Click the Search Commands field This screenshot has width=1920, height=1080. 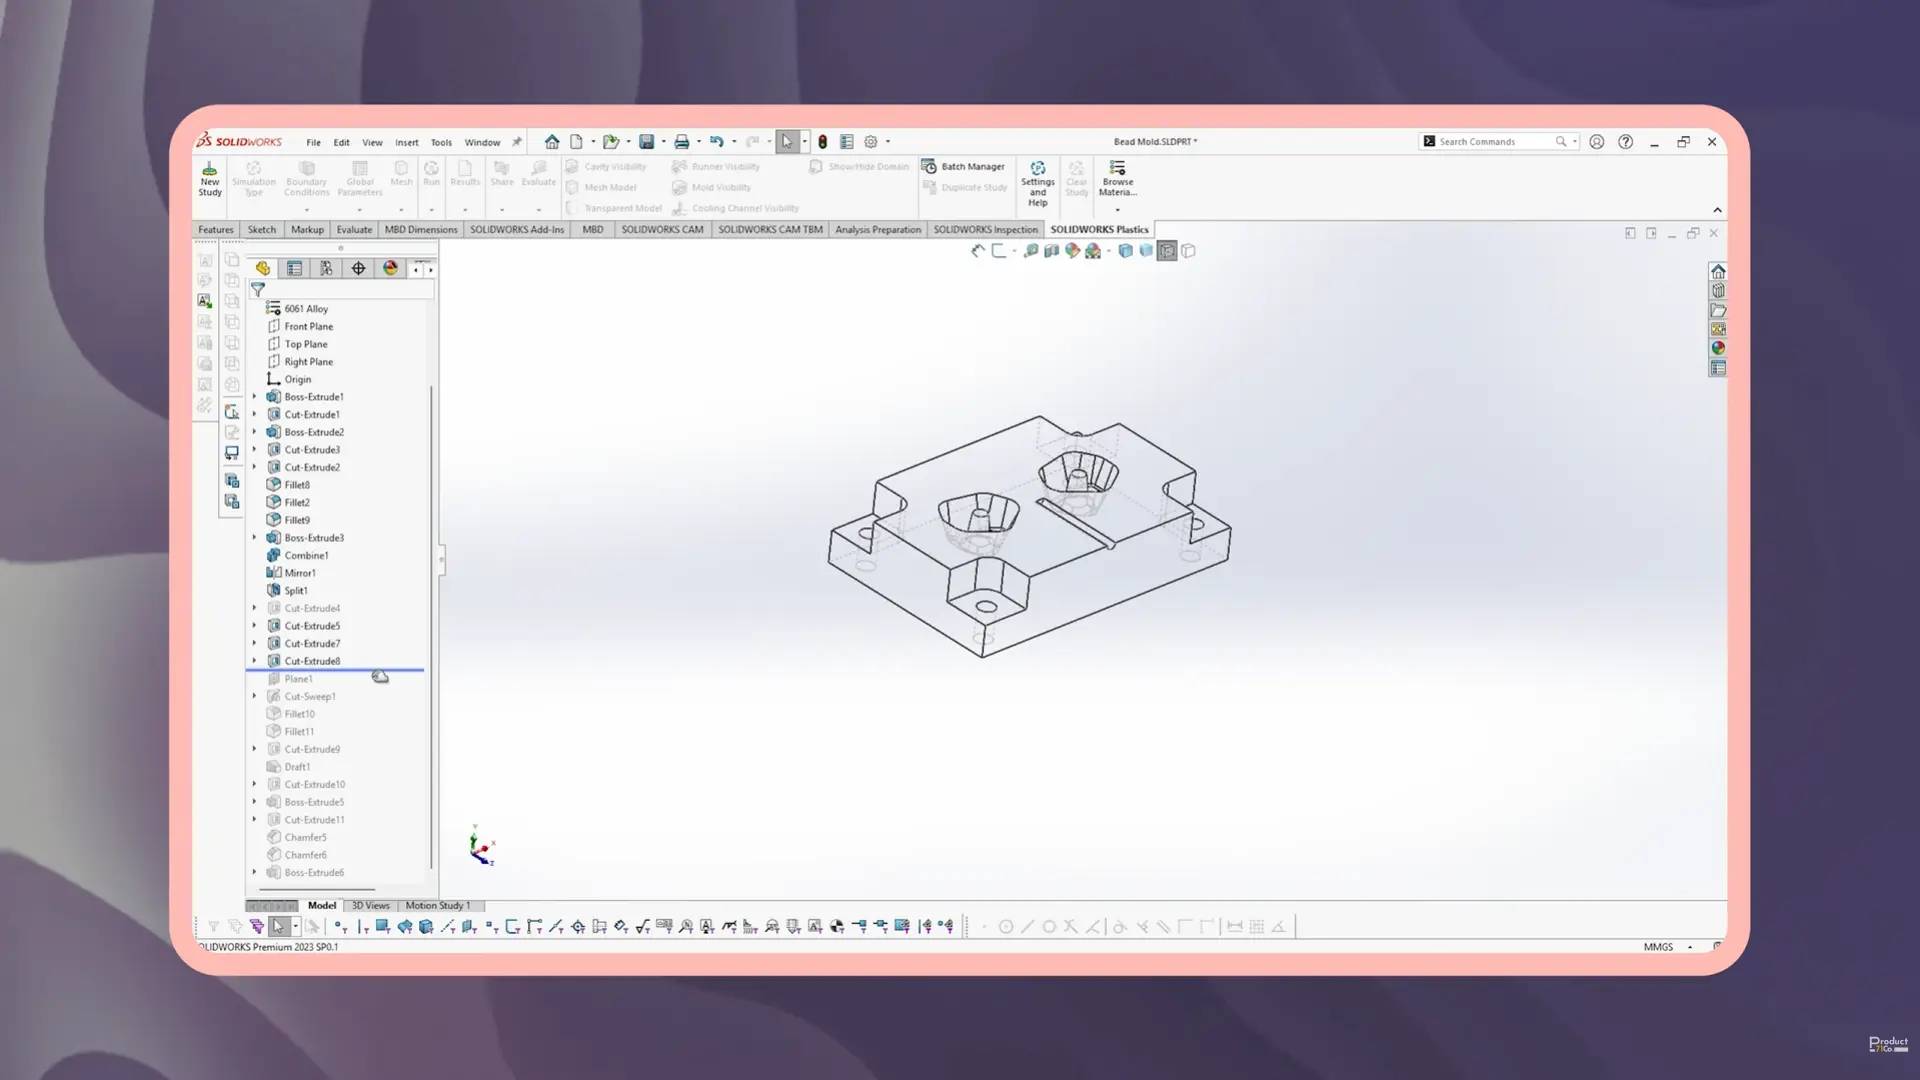[x=1490, y=142]
